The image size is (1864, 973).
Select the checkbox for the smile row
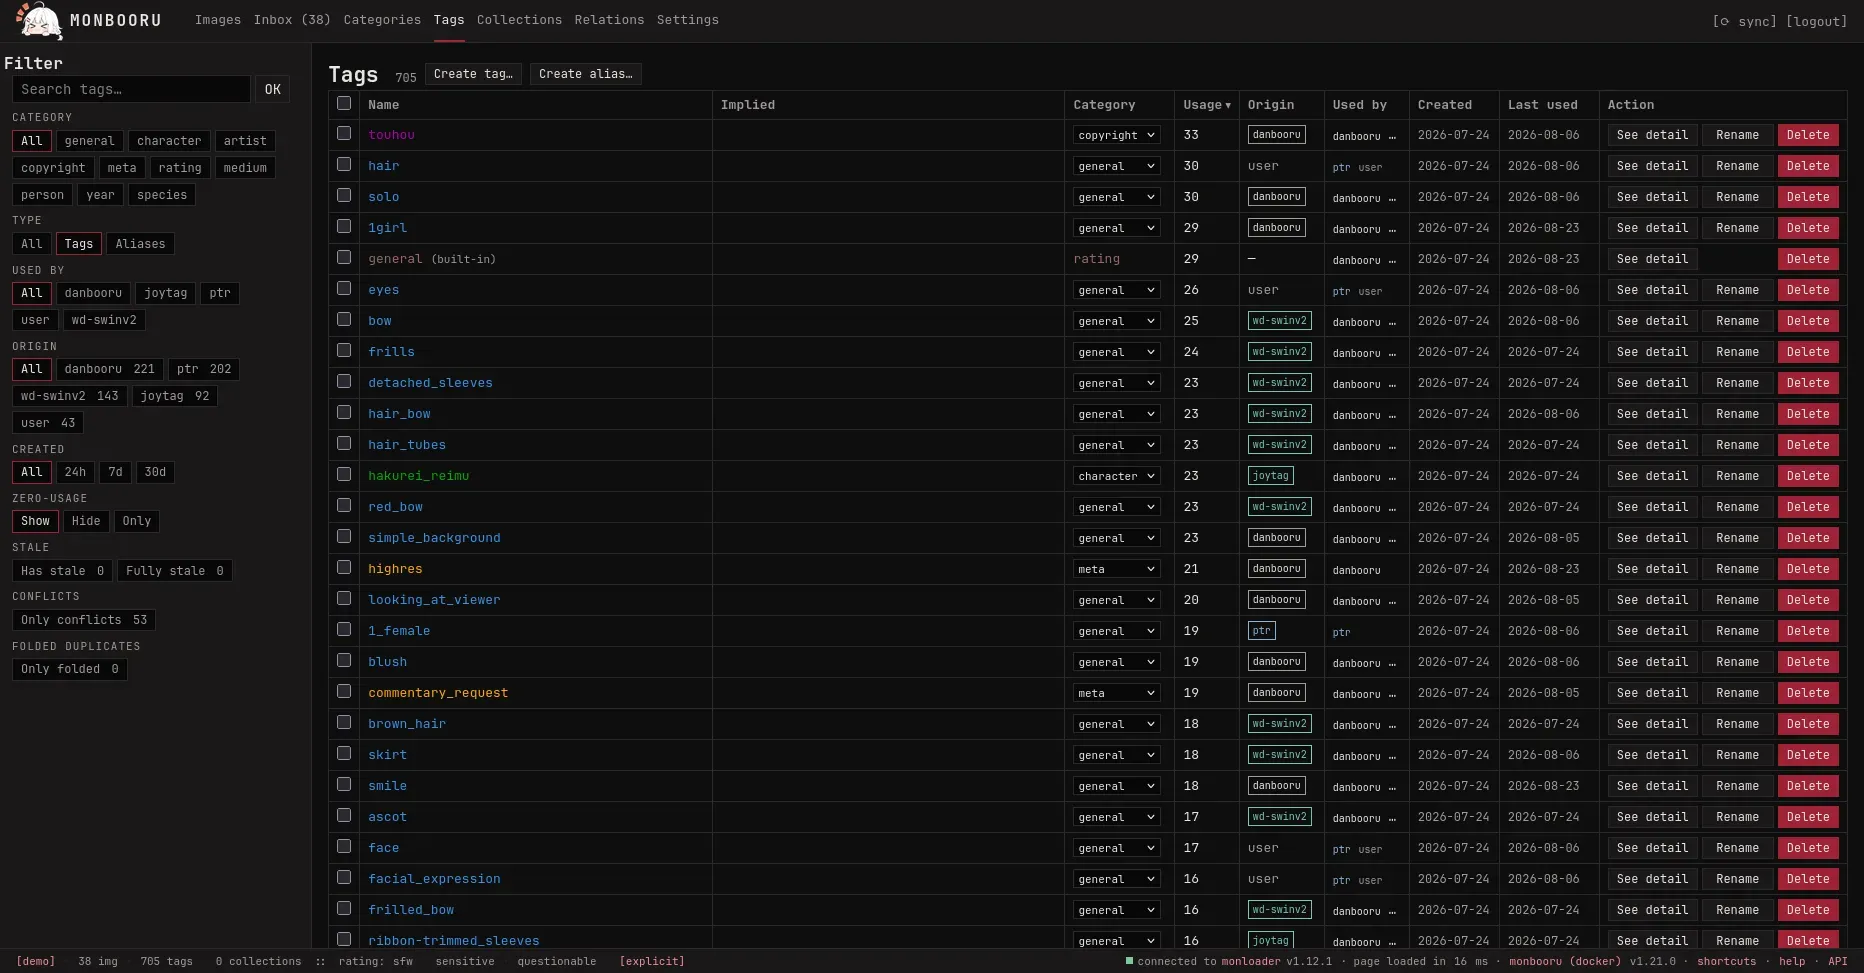(344, 784)
